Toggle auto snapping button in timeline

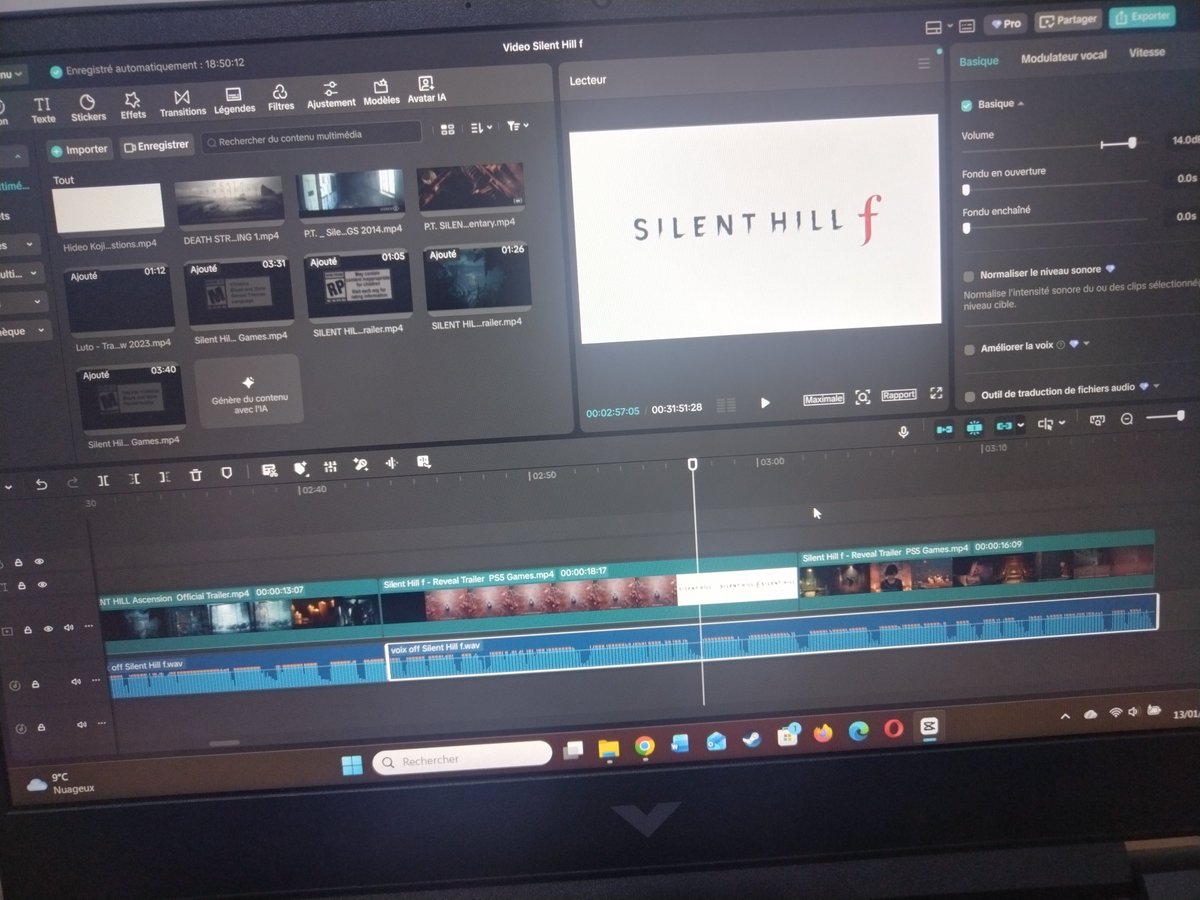pyautogui.click(x=974, y=428)
